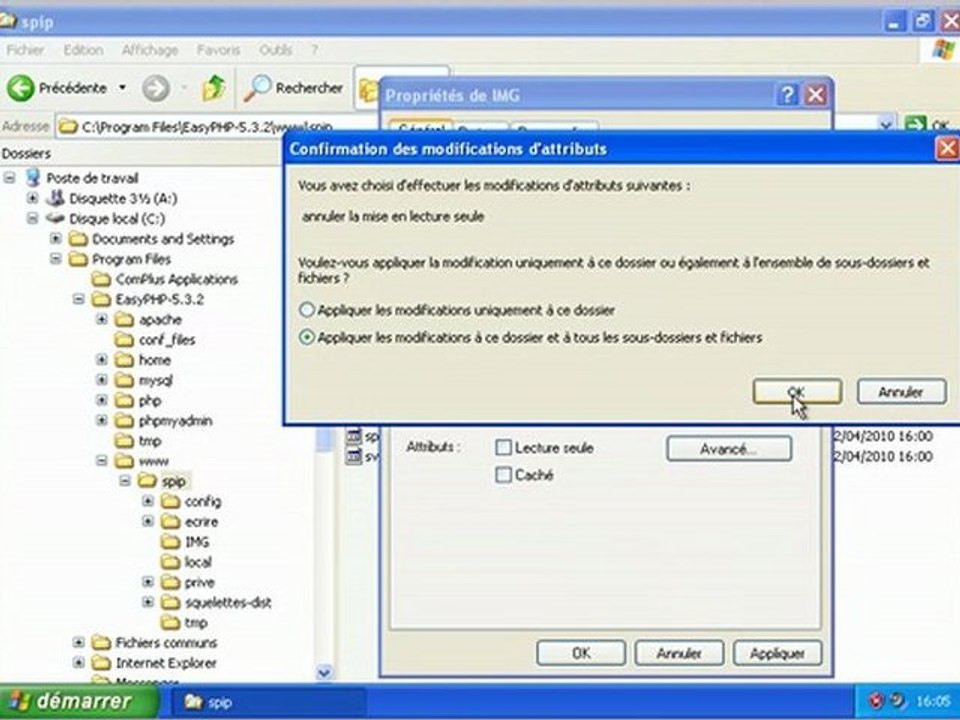Viewport: 960px width, 720px height.
Task: Click the red shield tray icon
Action: tap(877, 700)
